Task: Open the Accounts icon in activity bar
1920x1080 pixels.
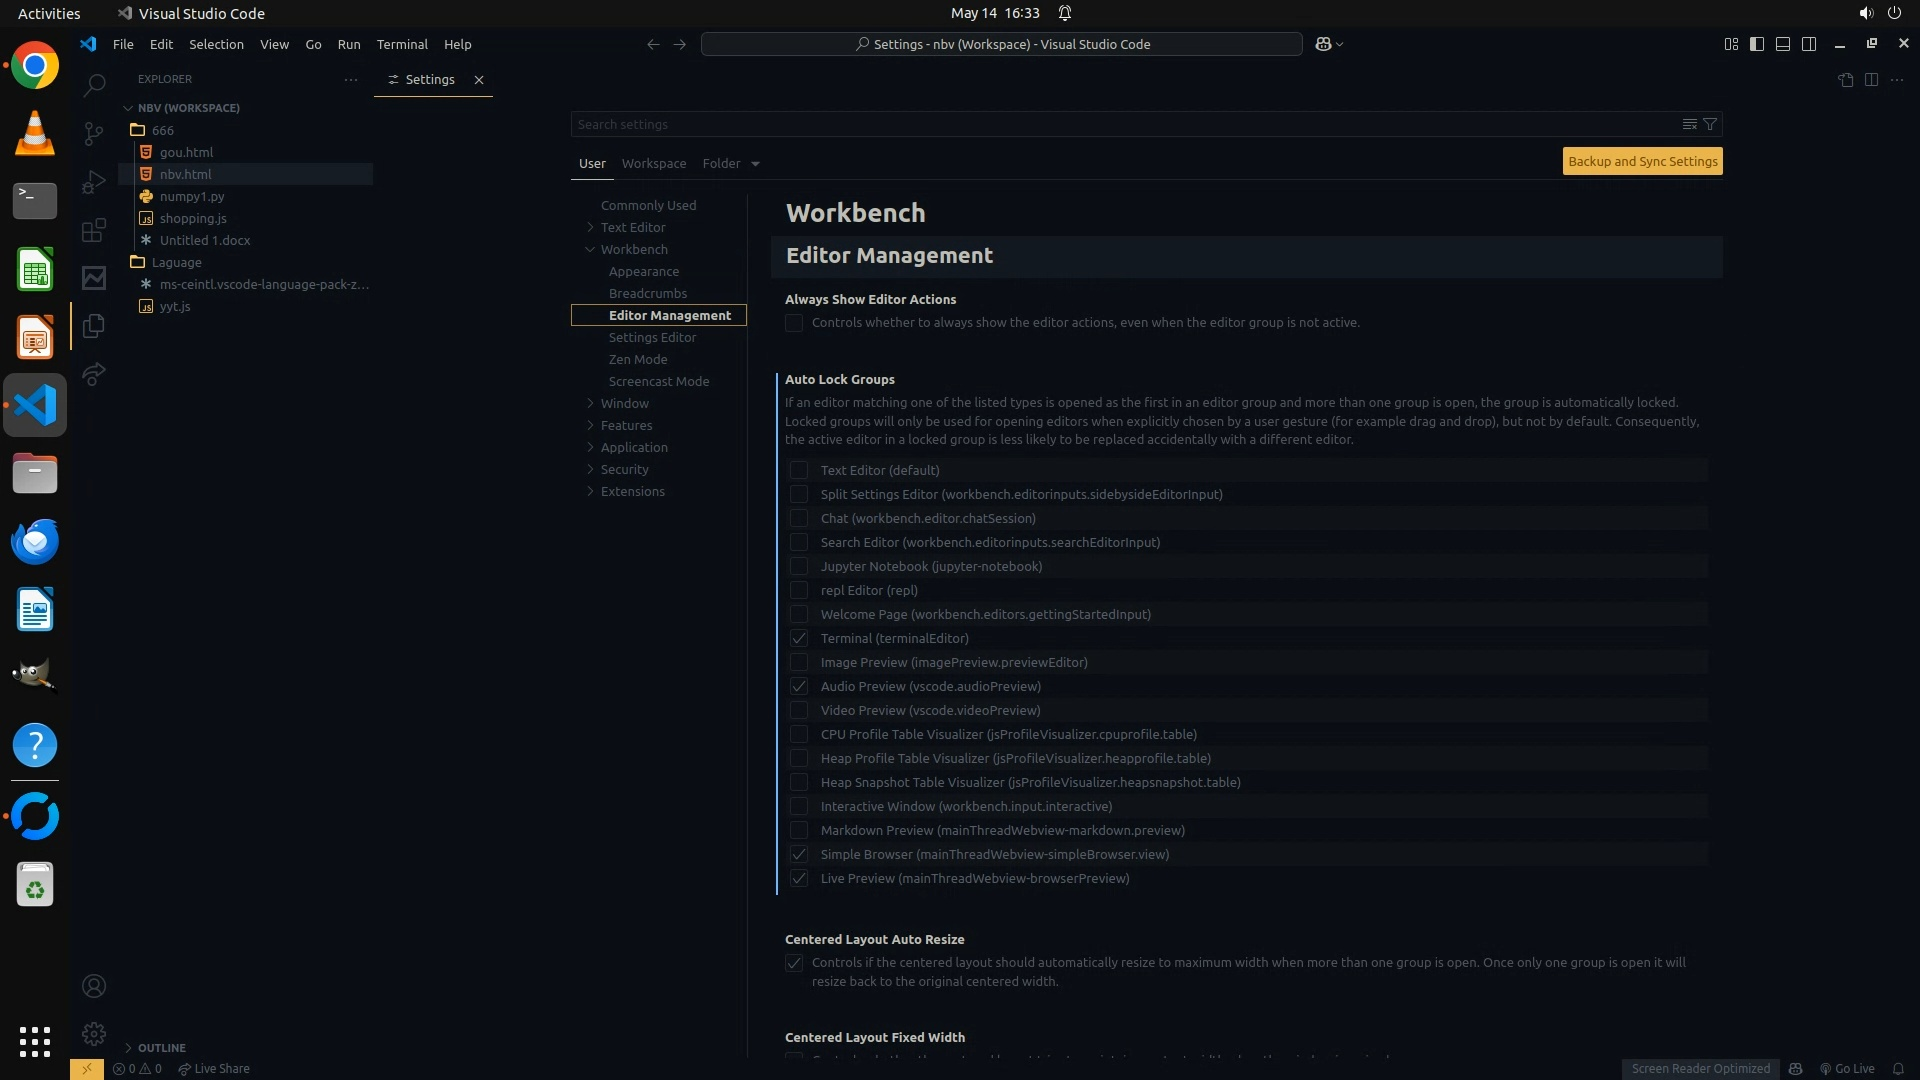Action: [x=94, y=986]
